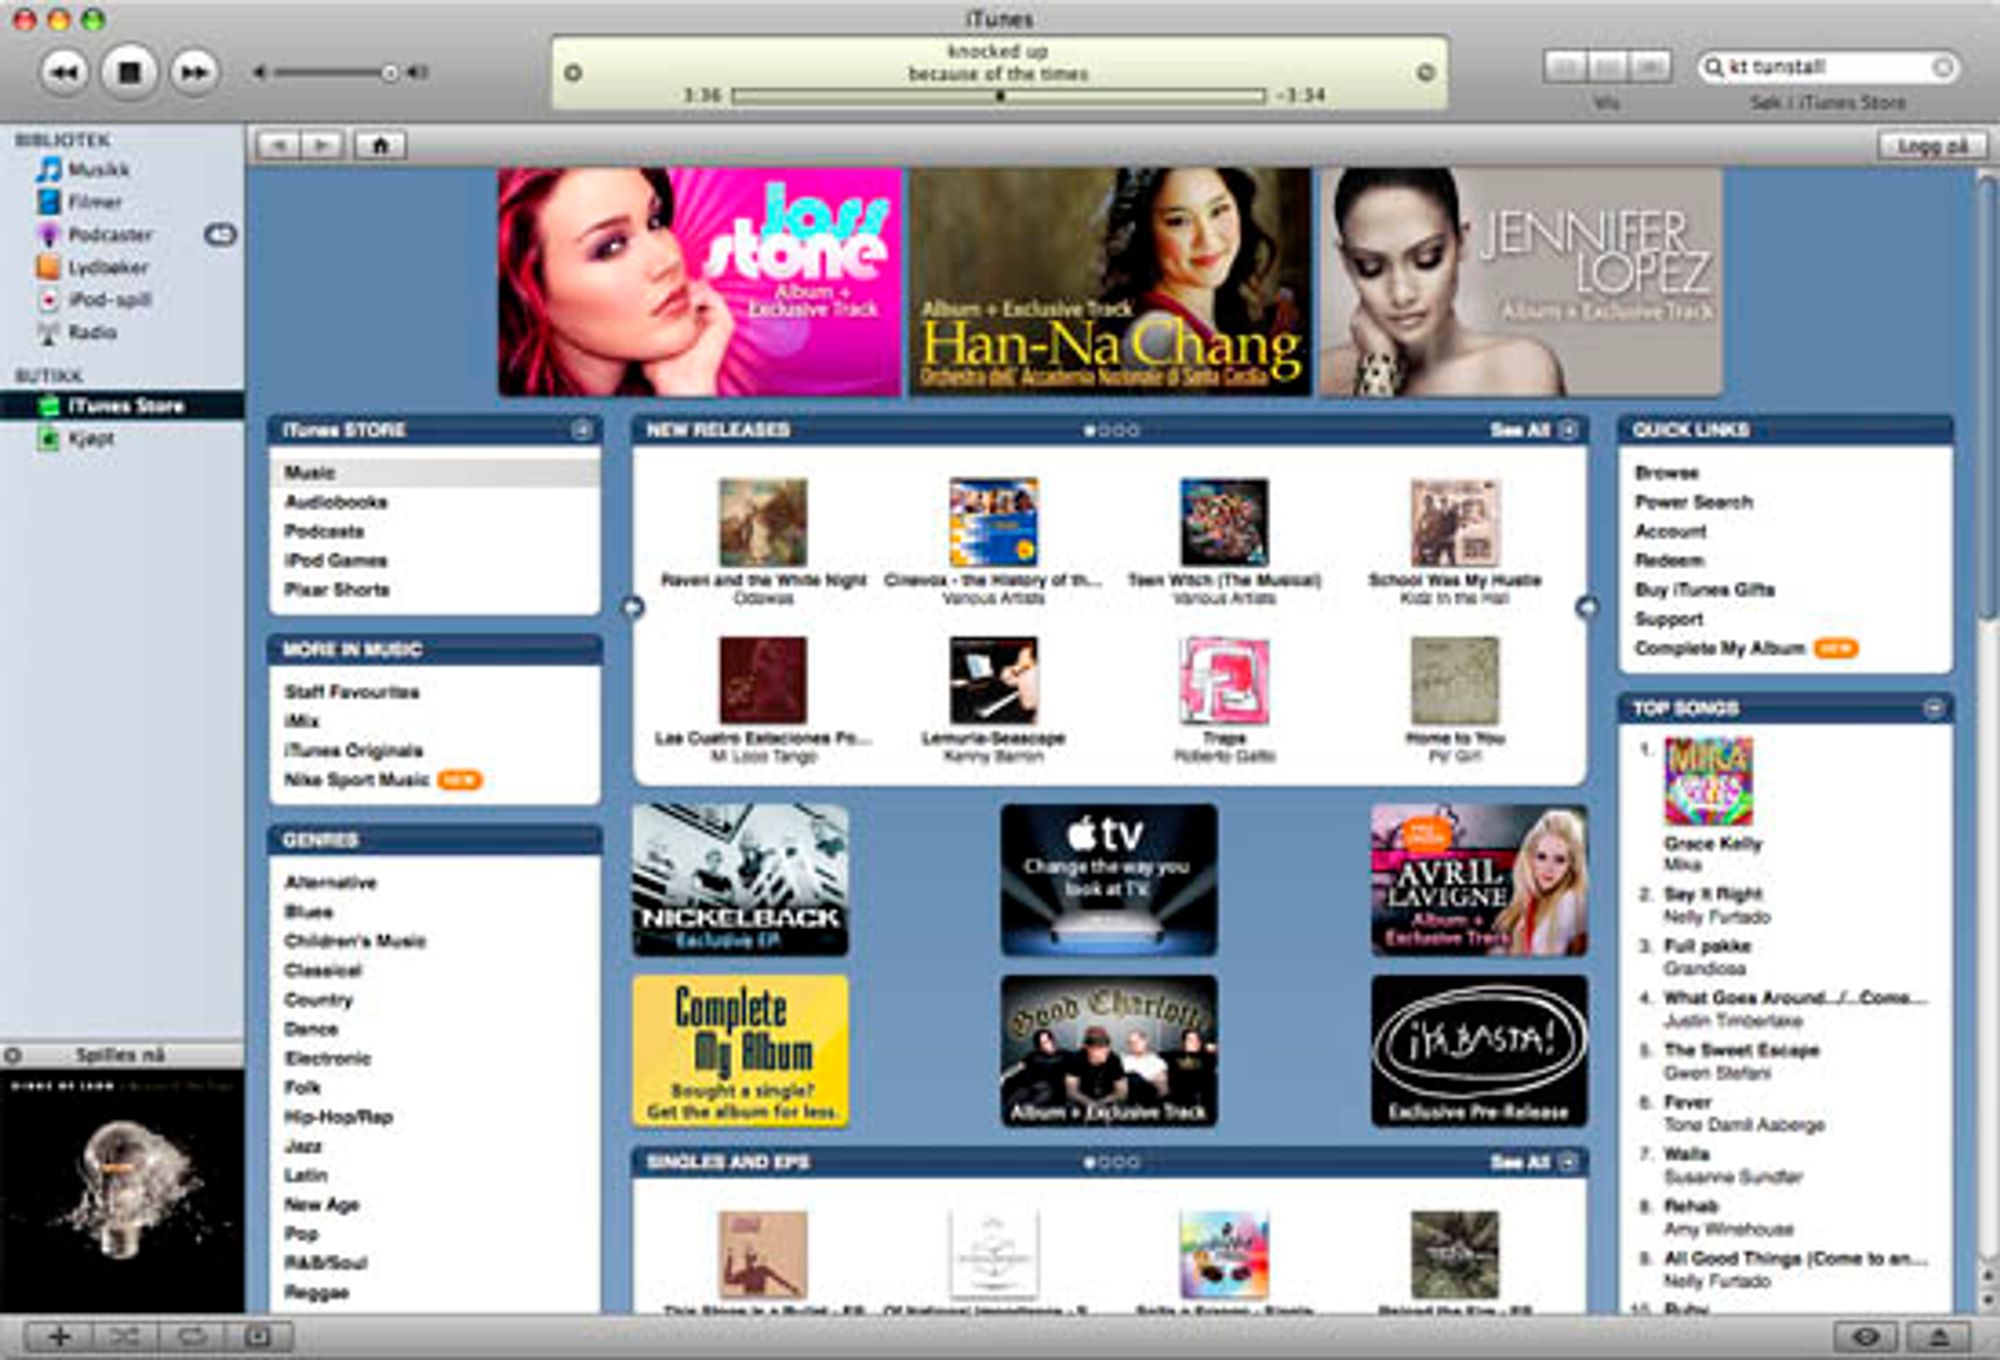Open the Jennifer Lopez banner
The width and height of the screenshot is (2000, 1360).
pyautogui.click(x=1521, y=282)
